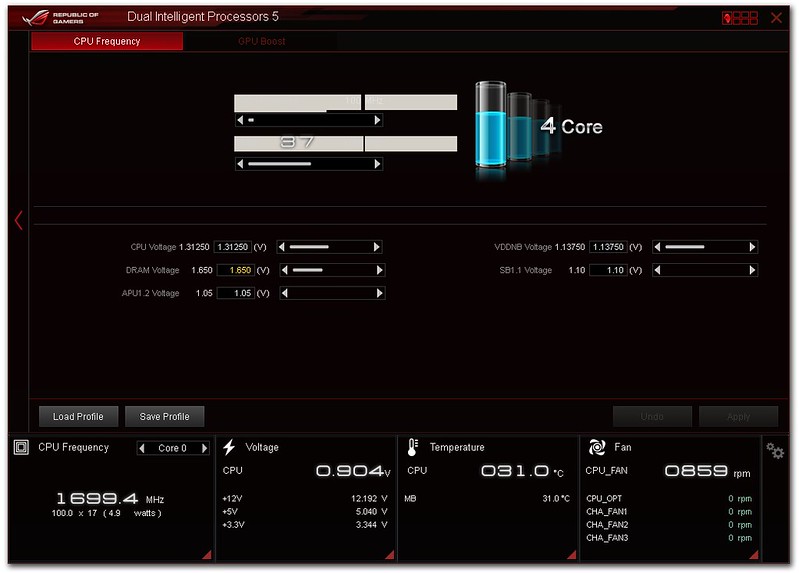
Task: Open the CPU Frequency tab
Action: (107, 41)
